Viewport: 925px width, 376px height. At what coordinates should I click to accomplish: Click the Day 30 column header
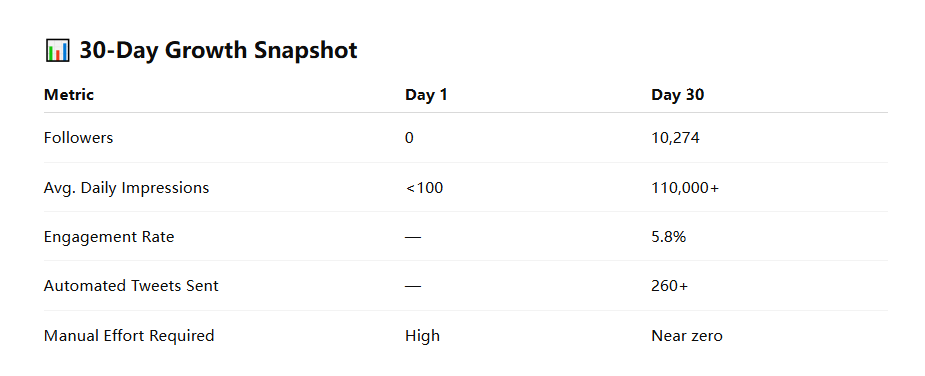point(677,94)
